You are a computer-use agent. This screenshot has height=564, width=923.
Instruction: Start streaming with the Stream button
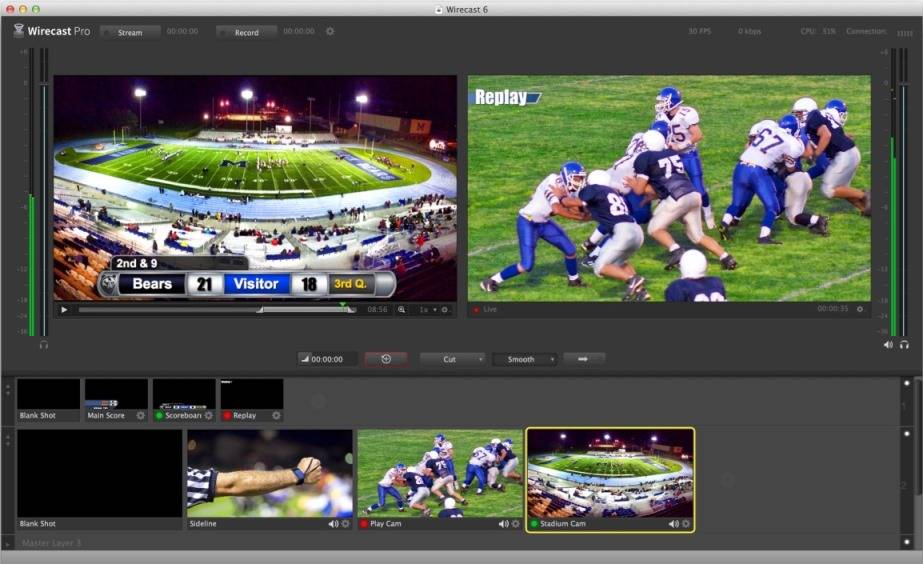pos(130,32)
